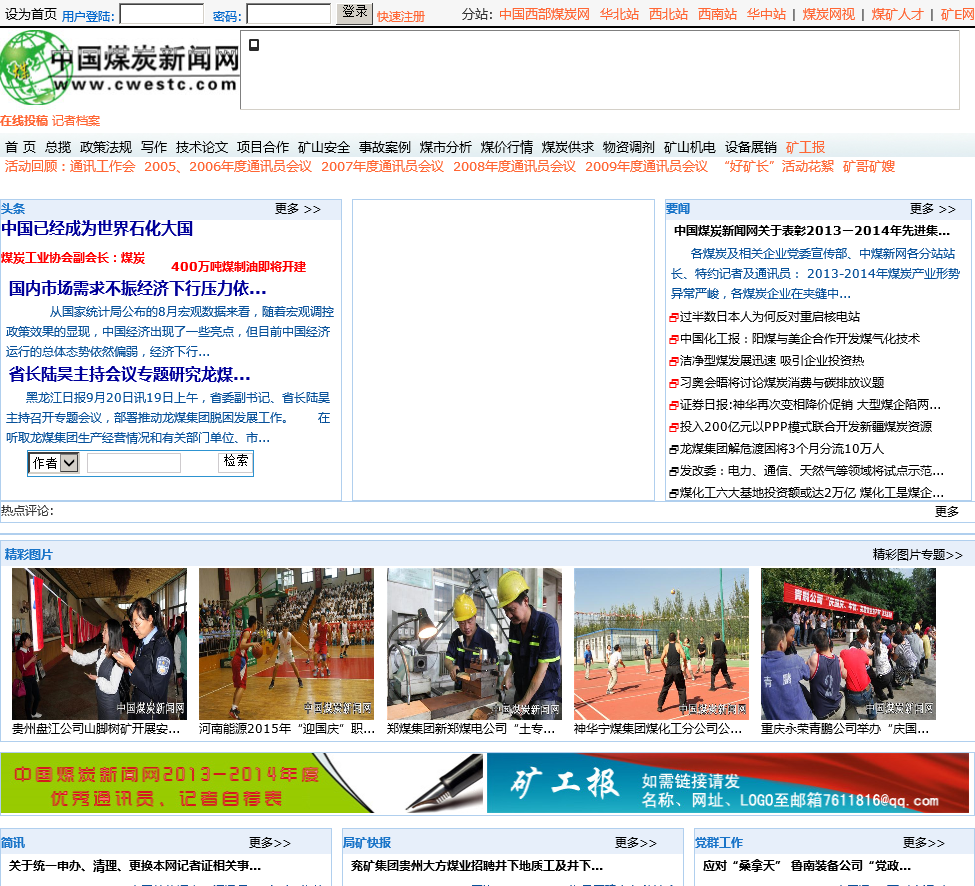Open 郑煤集团新郑煤电公司 workers photo
Viewport: 975px width, 886px height.
tap(474, 644)
